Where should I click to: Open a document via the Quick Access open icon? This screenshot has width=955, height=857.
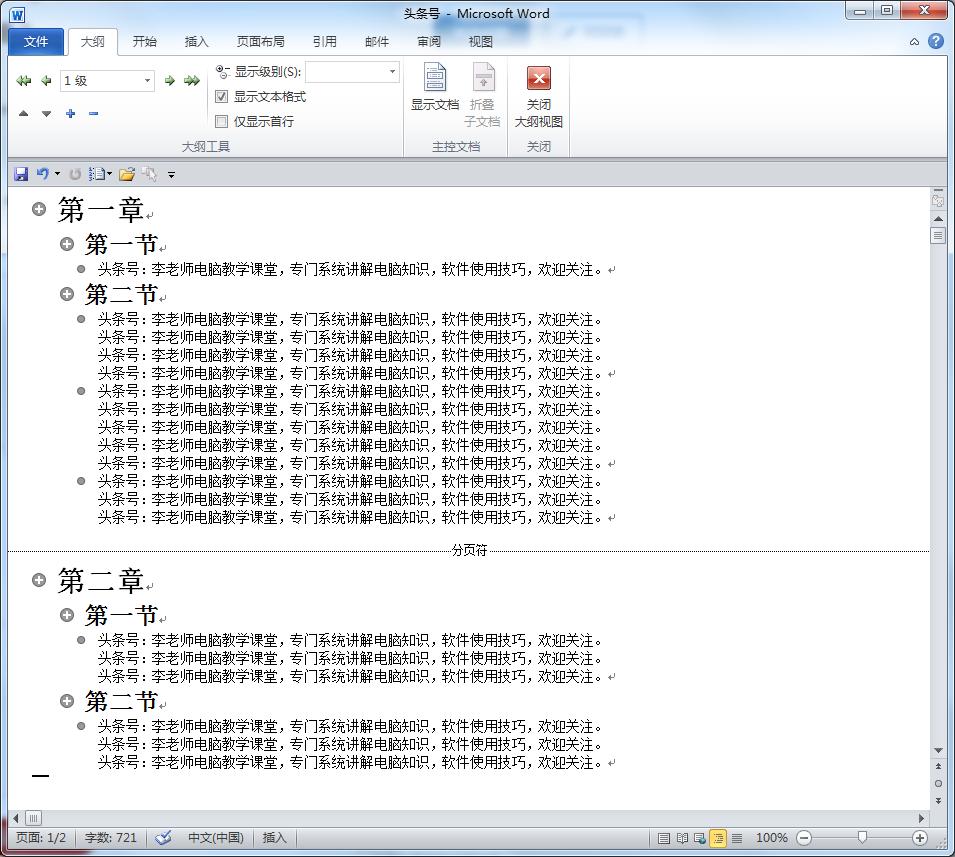tap(128, 173)
